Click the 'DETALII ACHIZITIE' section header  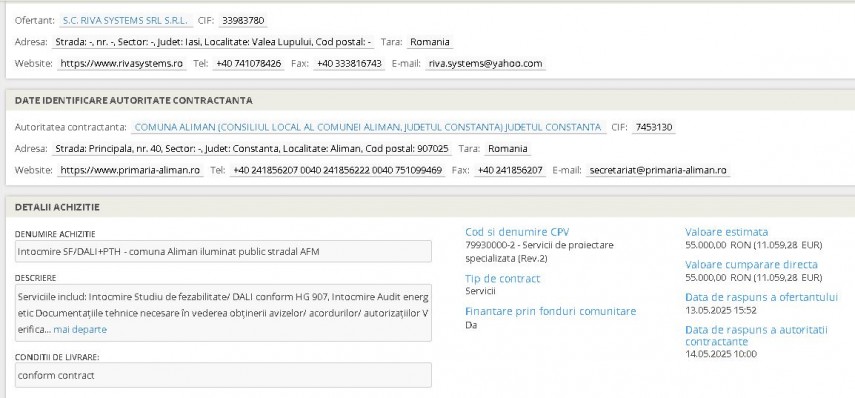[57, 207]
